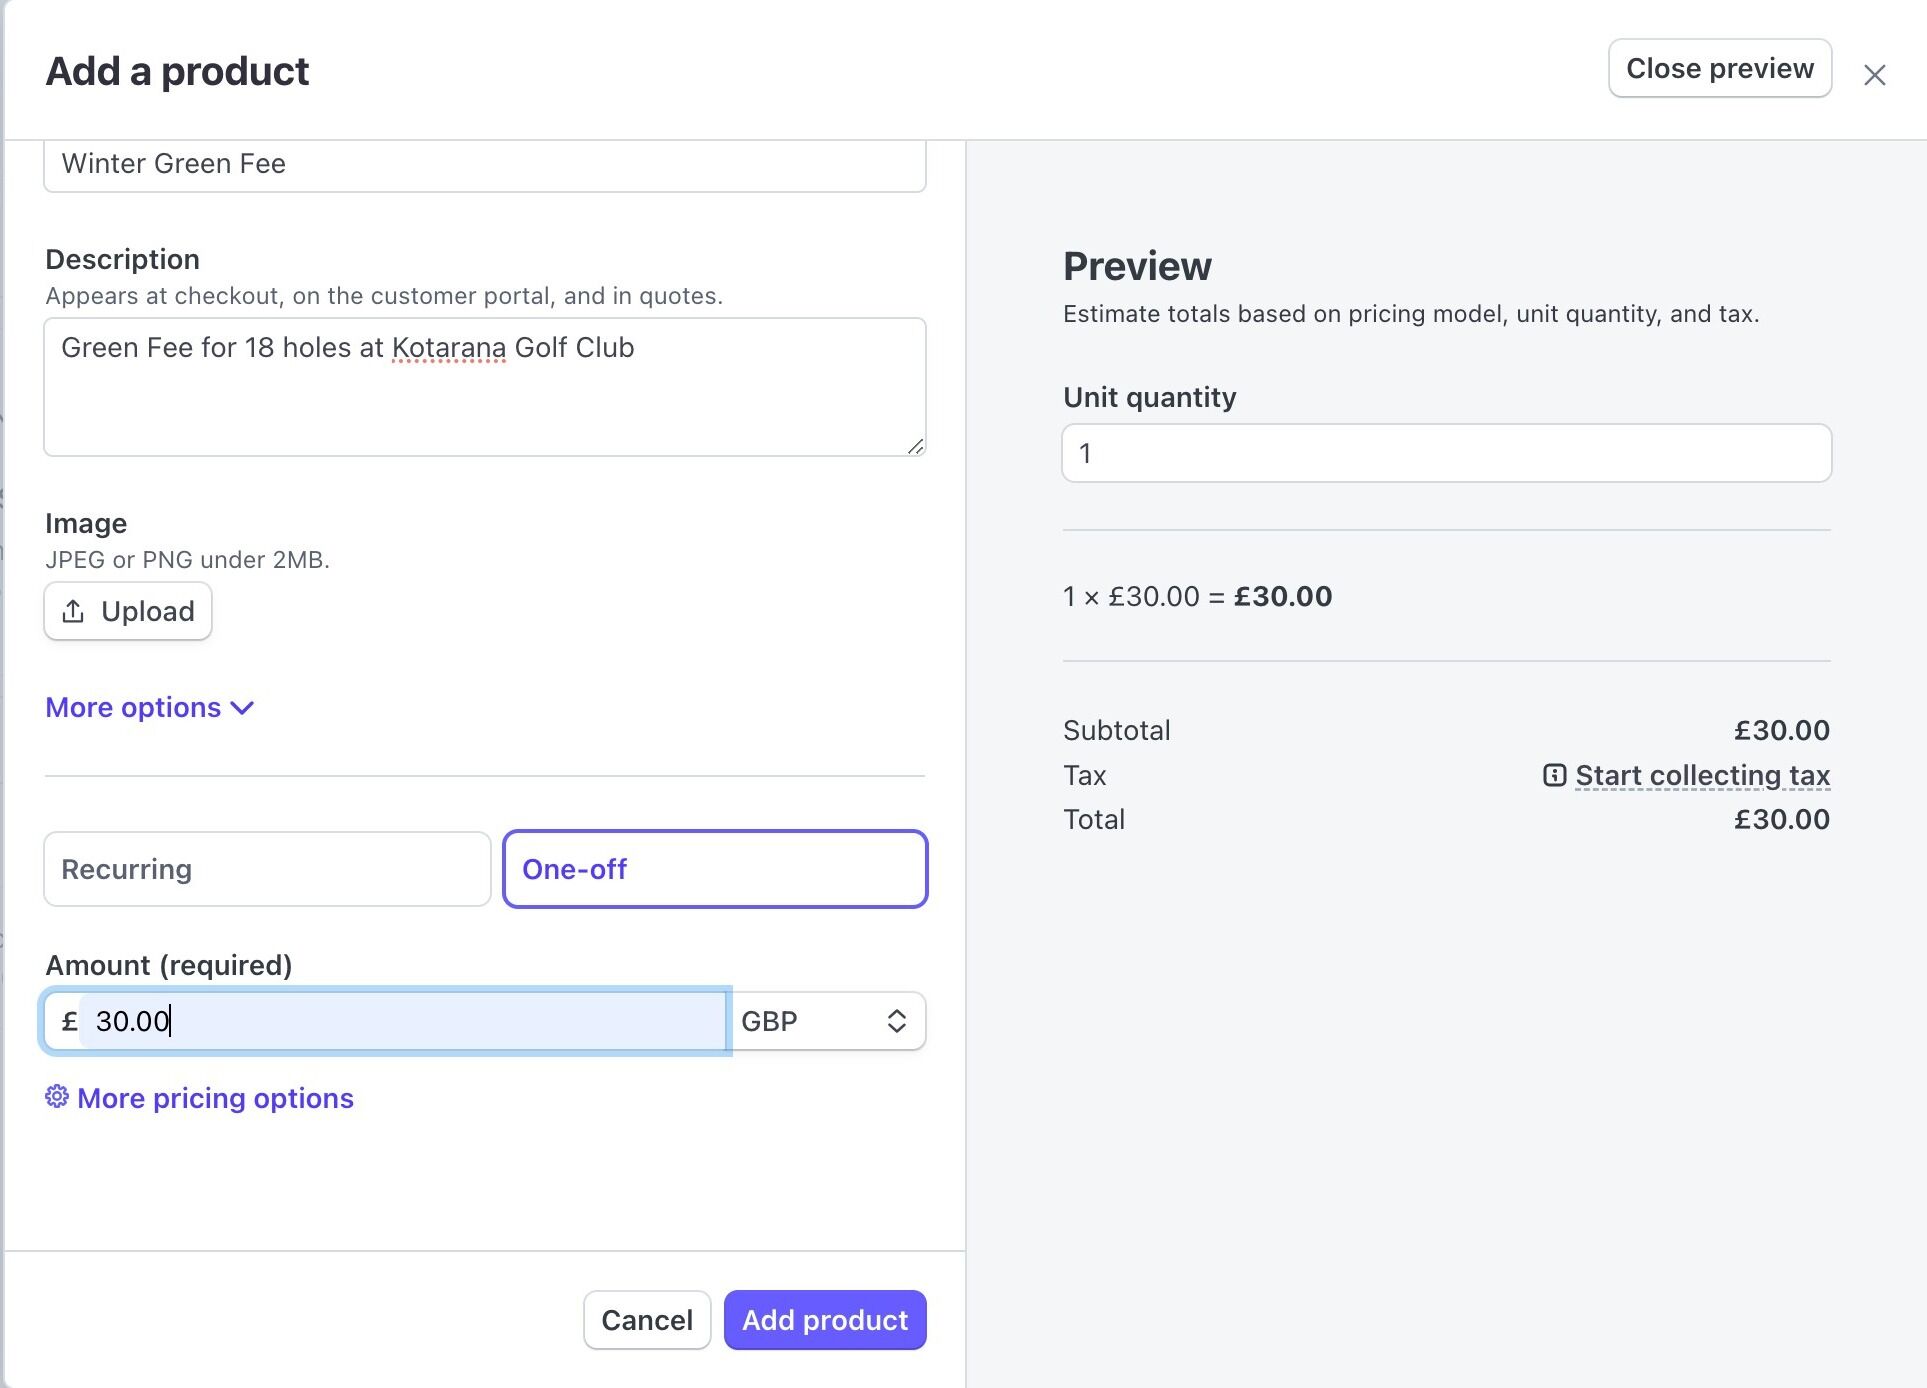This screenshot has width=1927, height=1388.
Task: Click Start collecting tax link
Action: [1702, 775]
